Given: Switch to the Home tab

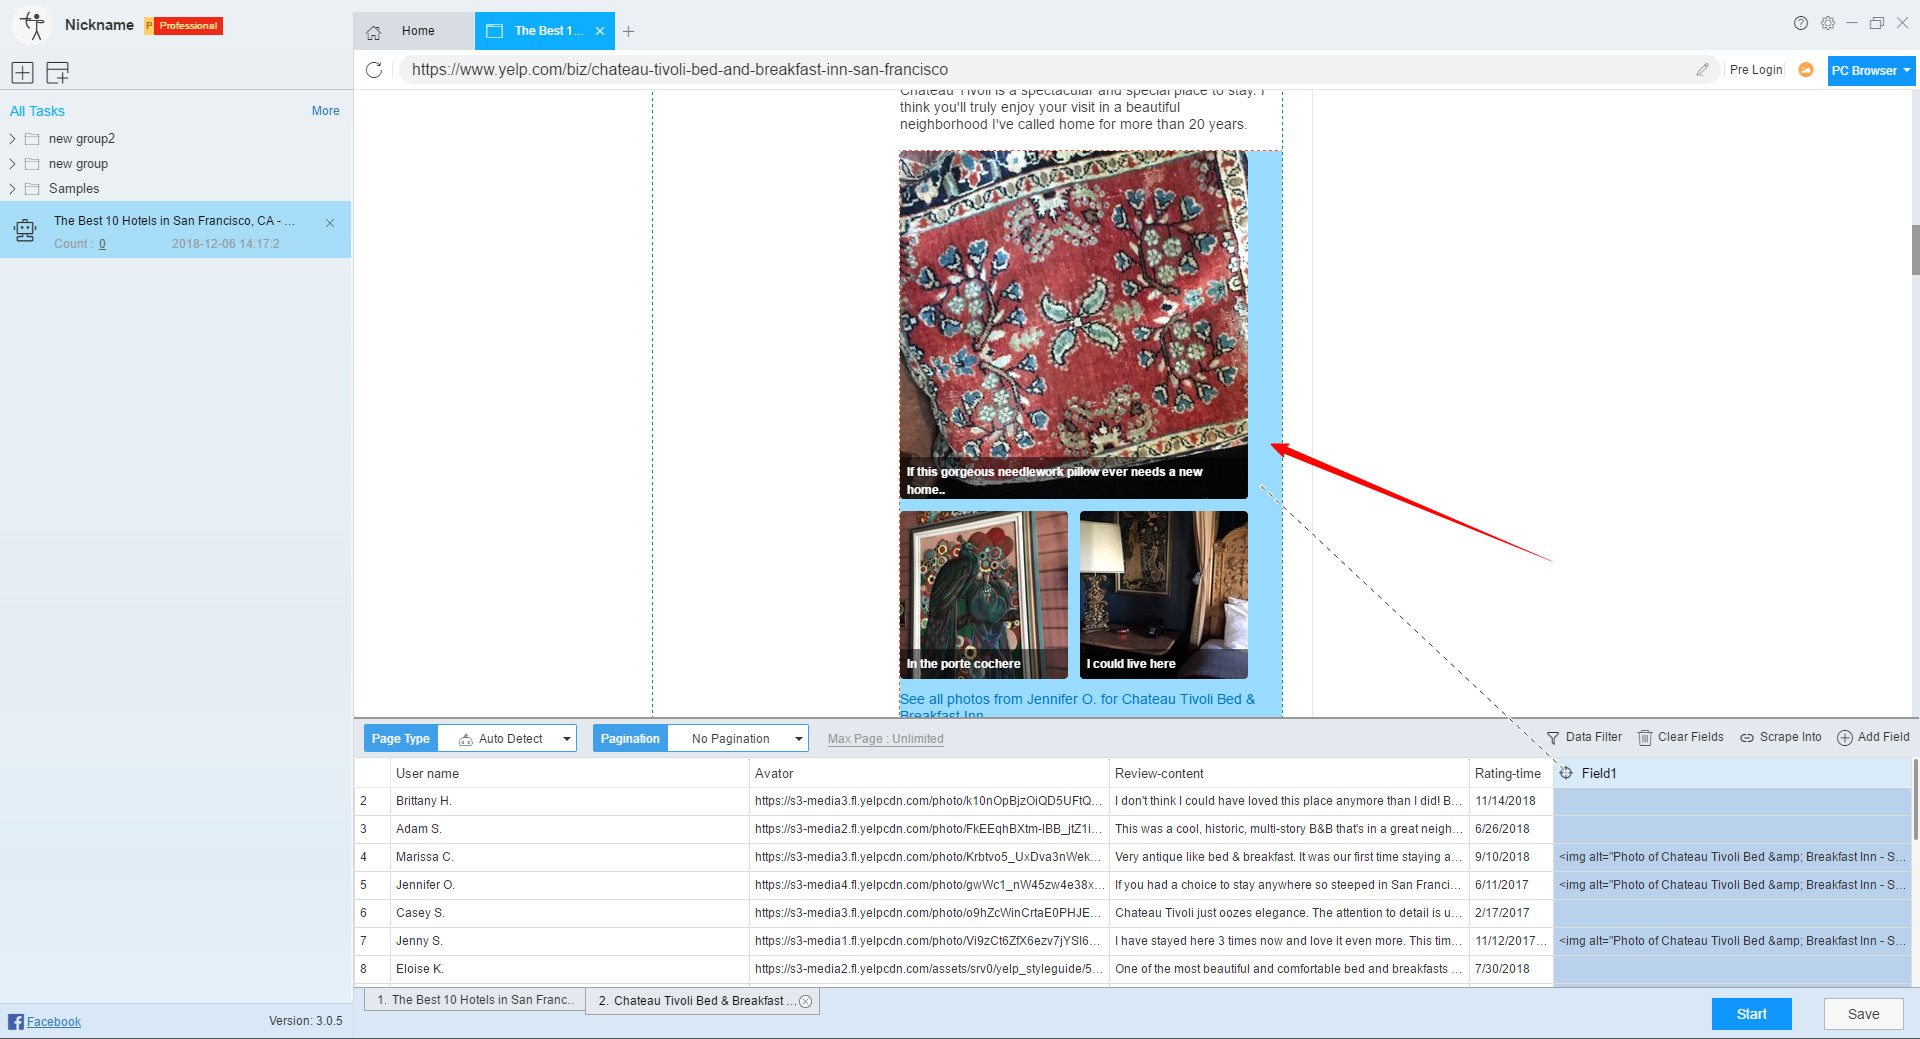Looking at the screenshot, I should [414, 31].
